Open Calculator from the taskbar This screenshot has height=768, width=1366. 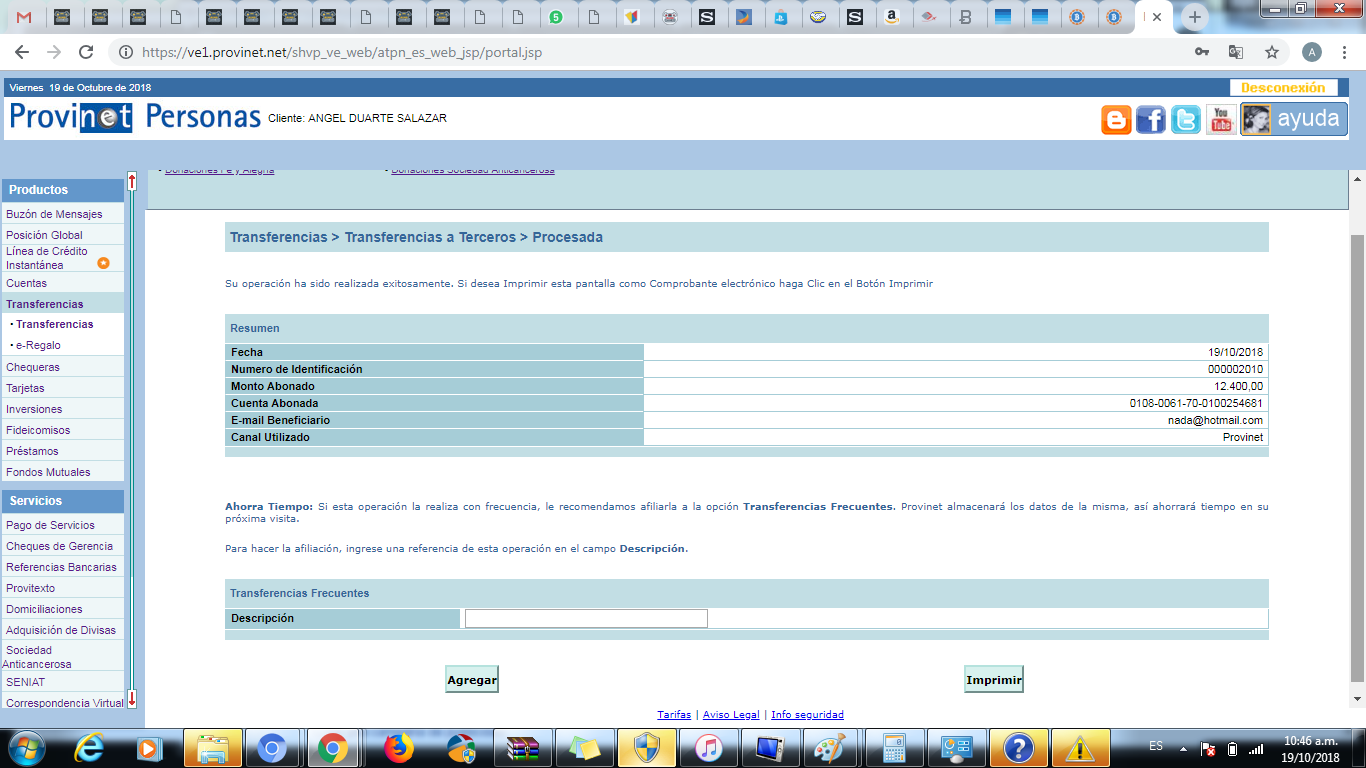894,748
